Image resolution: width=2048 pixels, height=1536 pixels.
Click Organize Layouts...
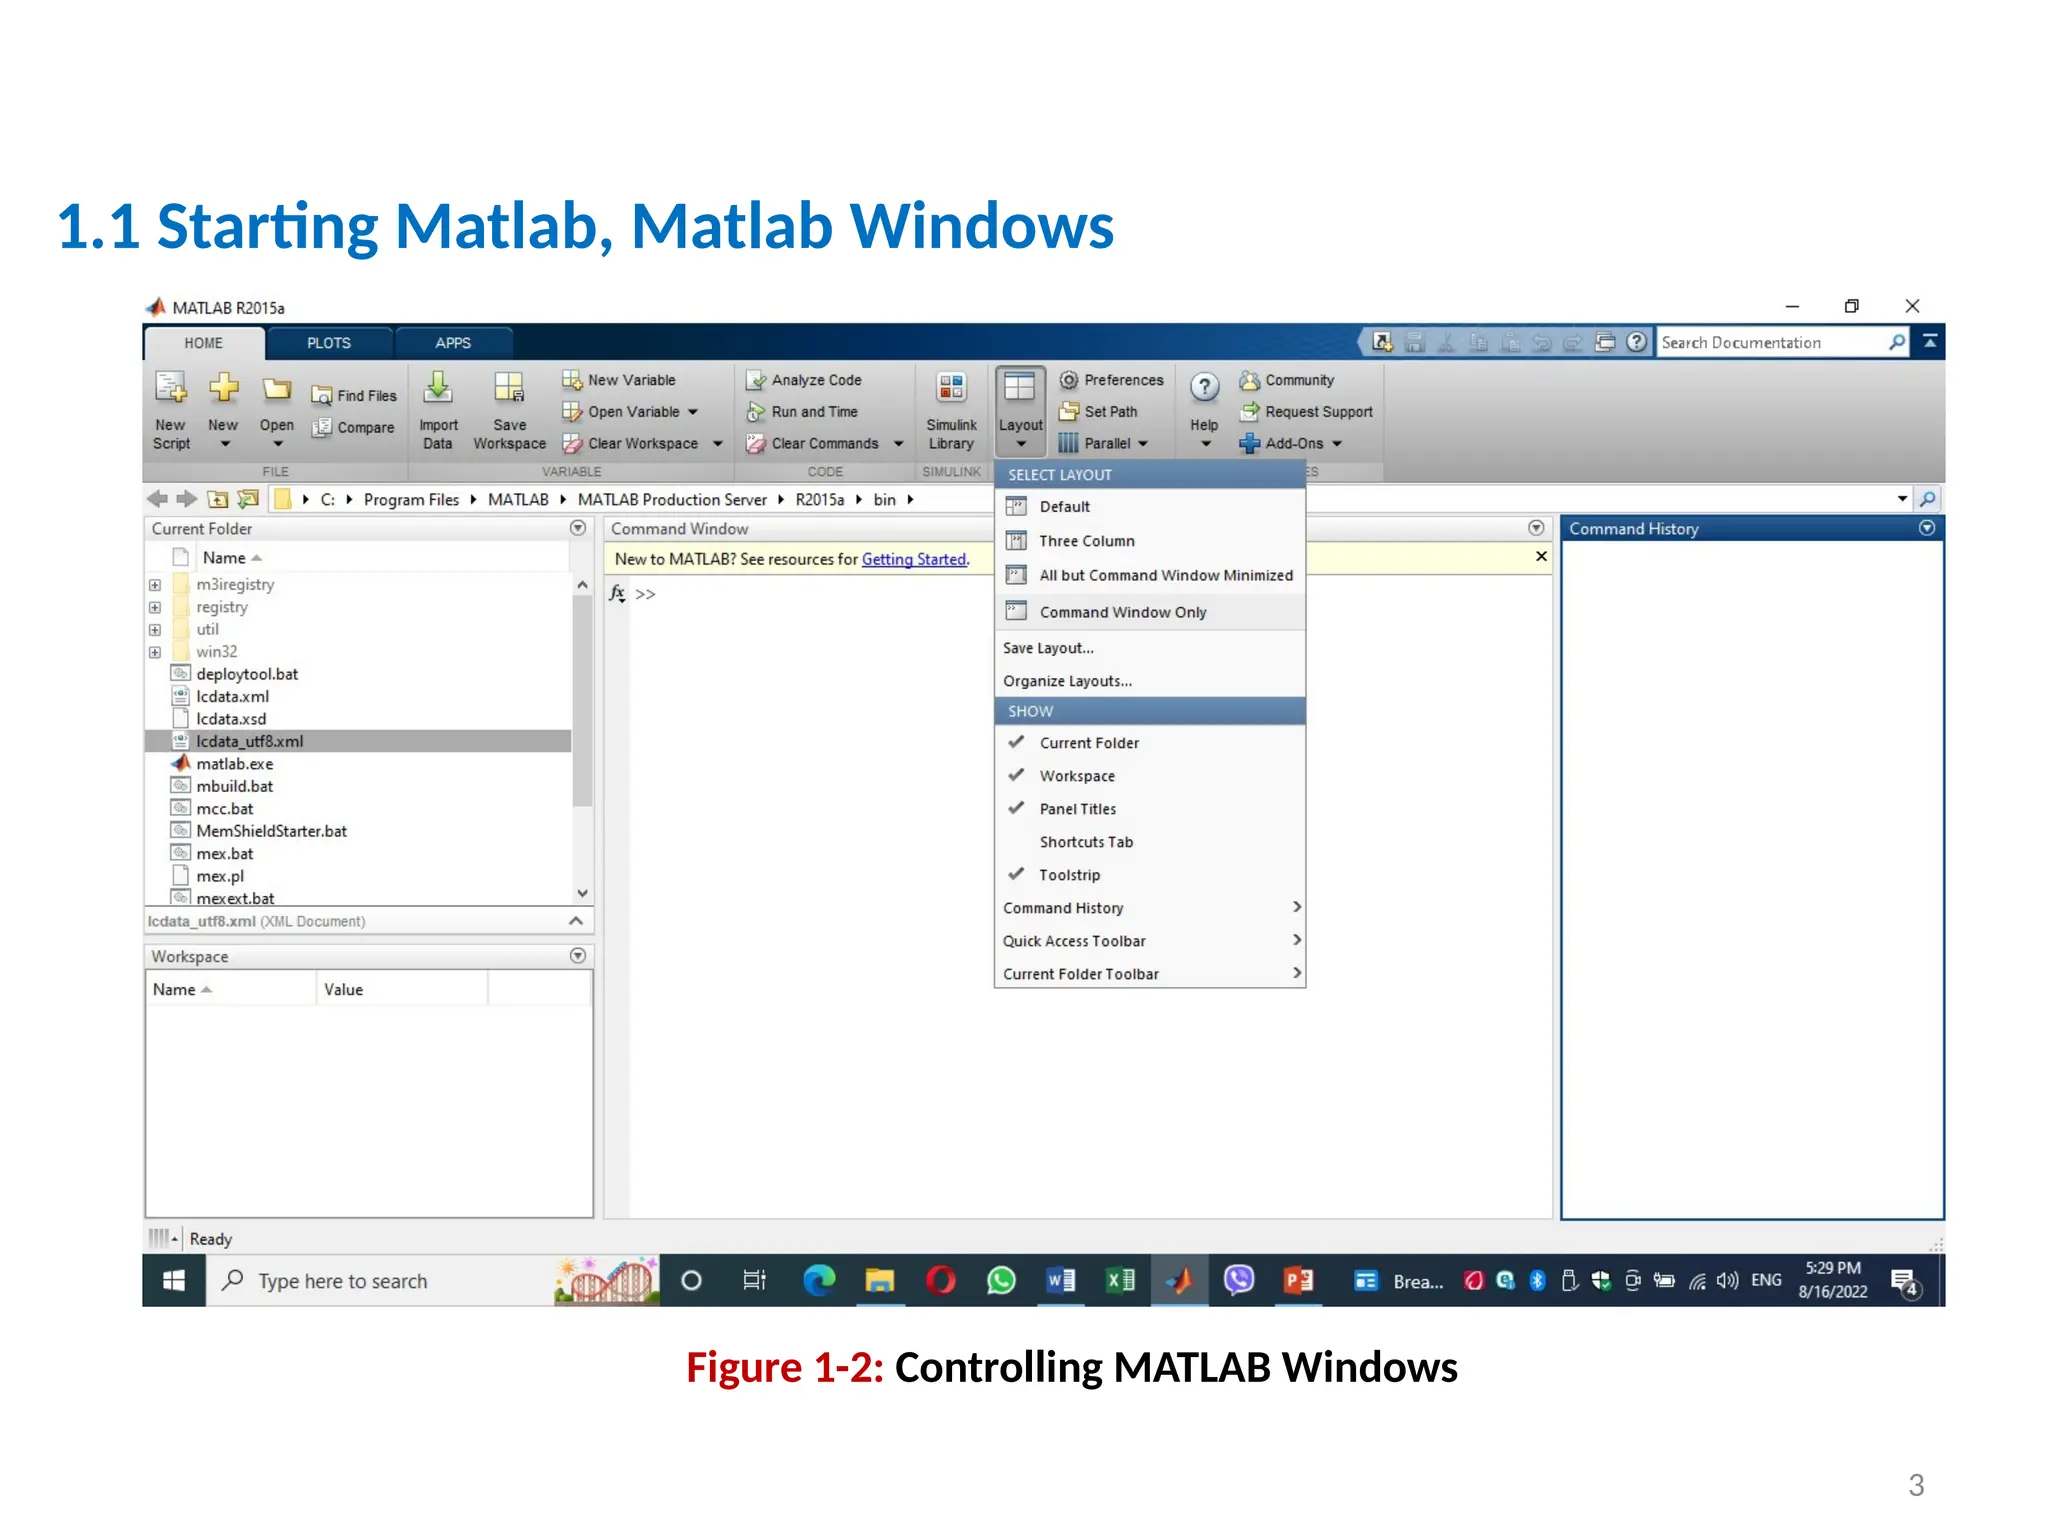pyautogui.click(x=1150, y=681)
